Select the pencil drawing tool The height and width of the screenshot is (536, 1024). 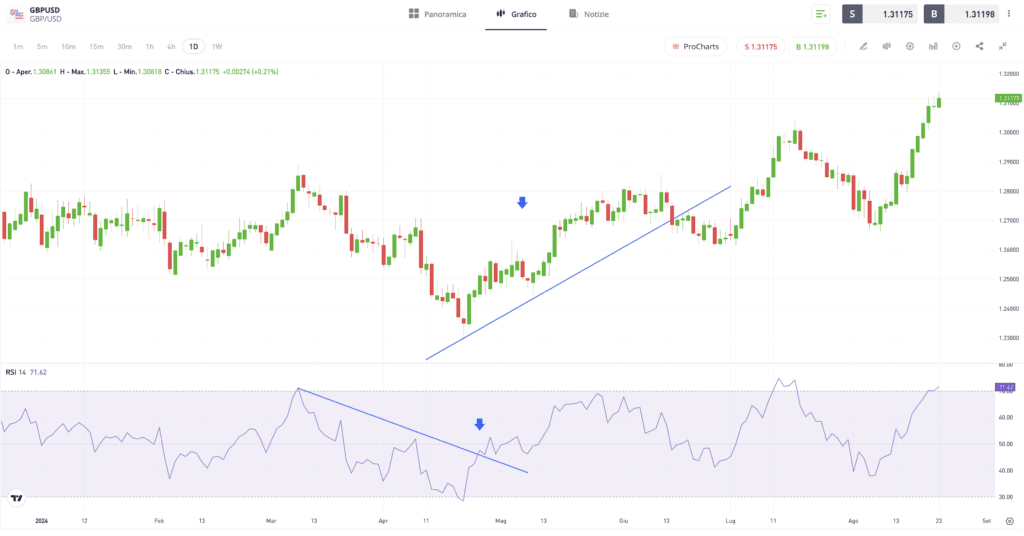(x=863, y=46)
